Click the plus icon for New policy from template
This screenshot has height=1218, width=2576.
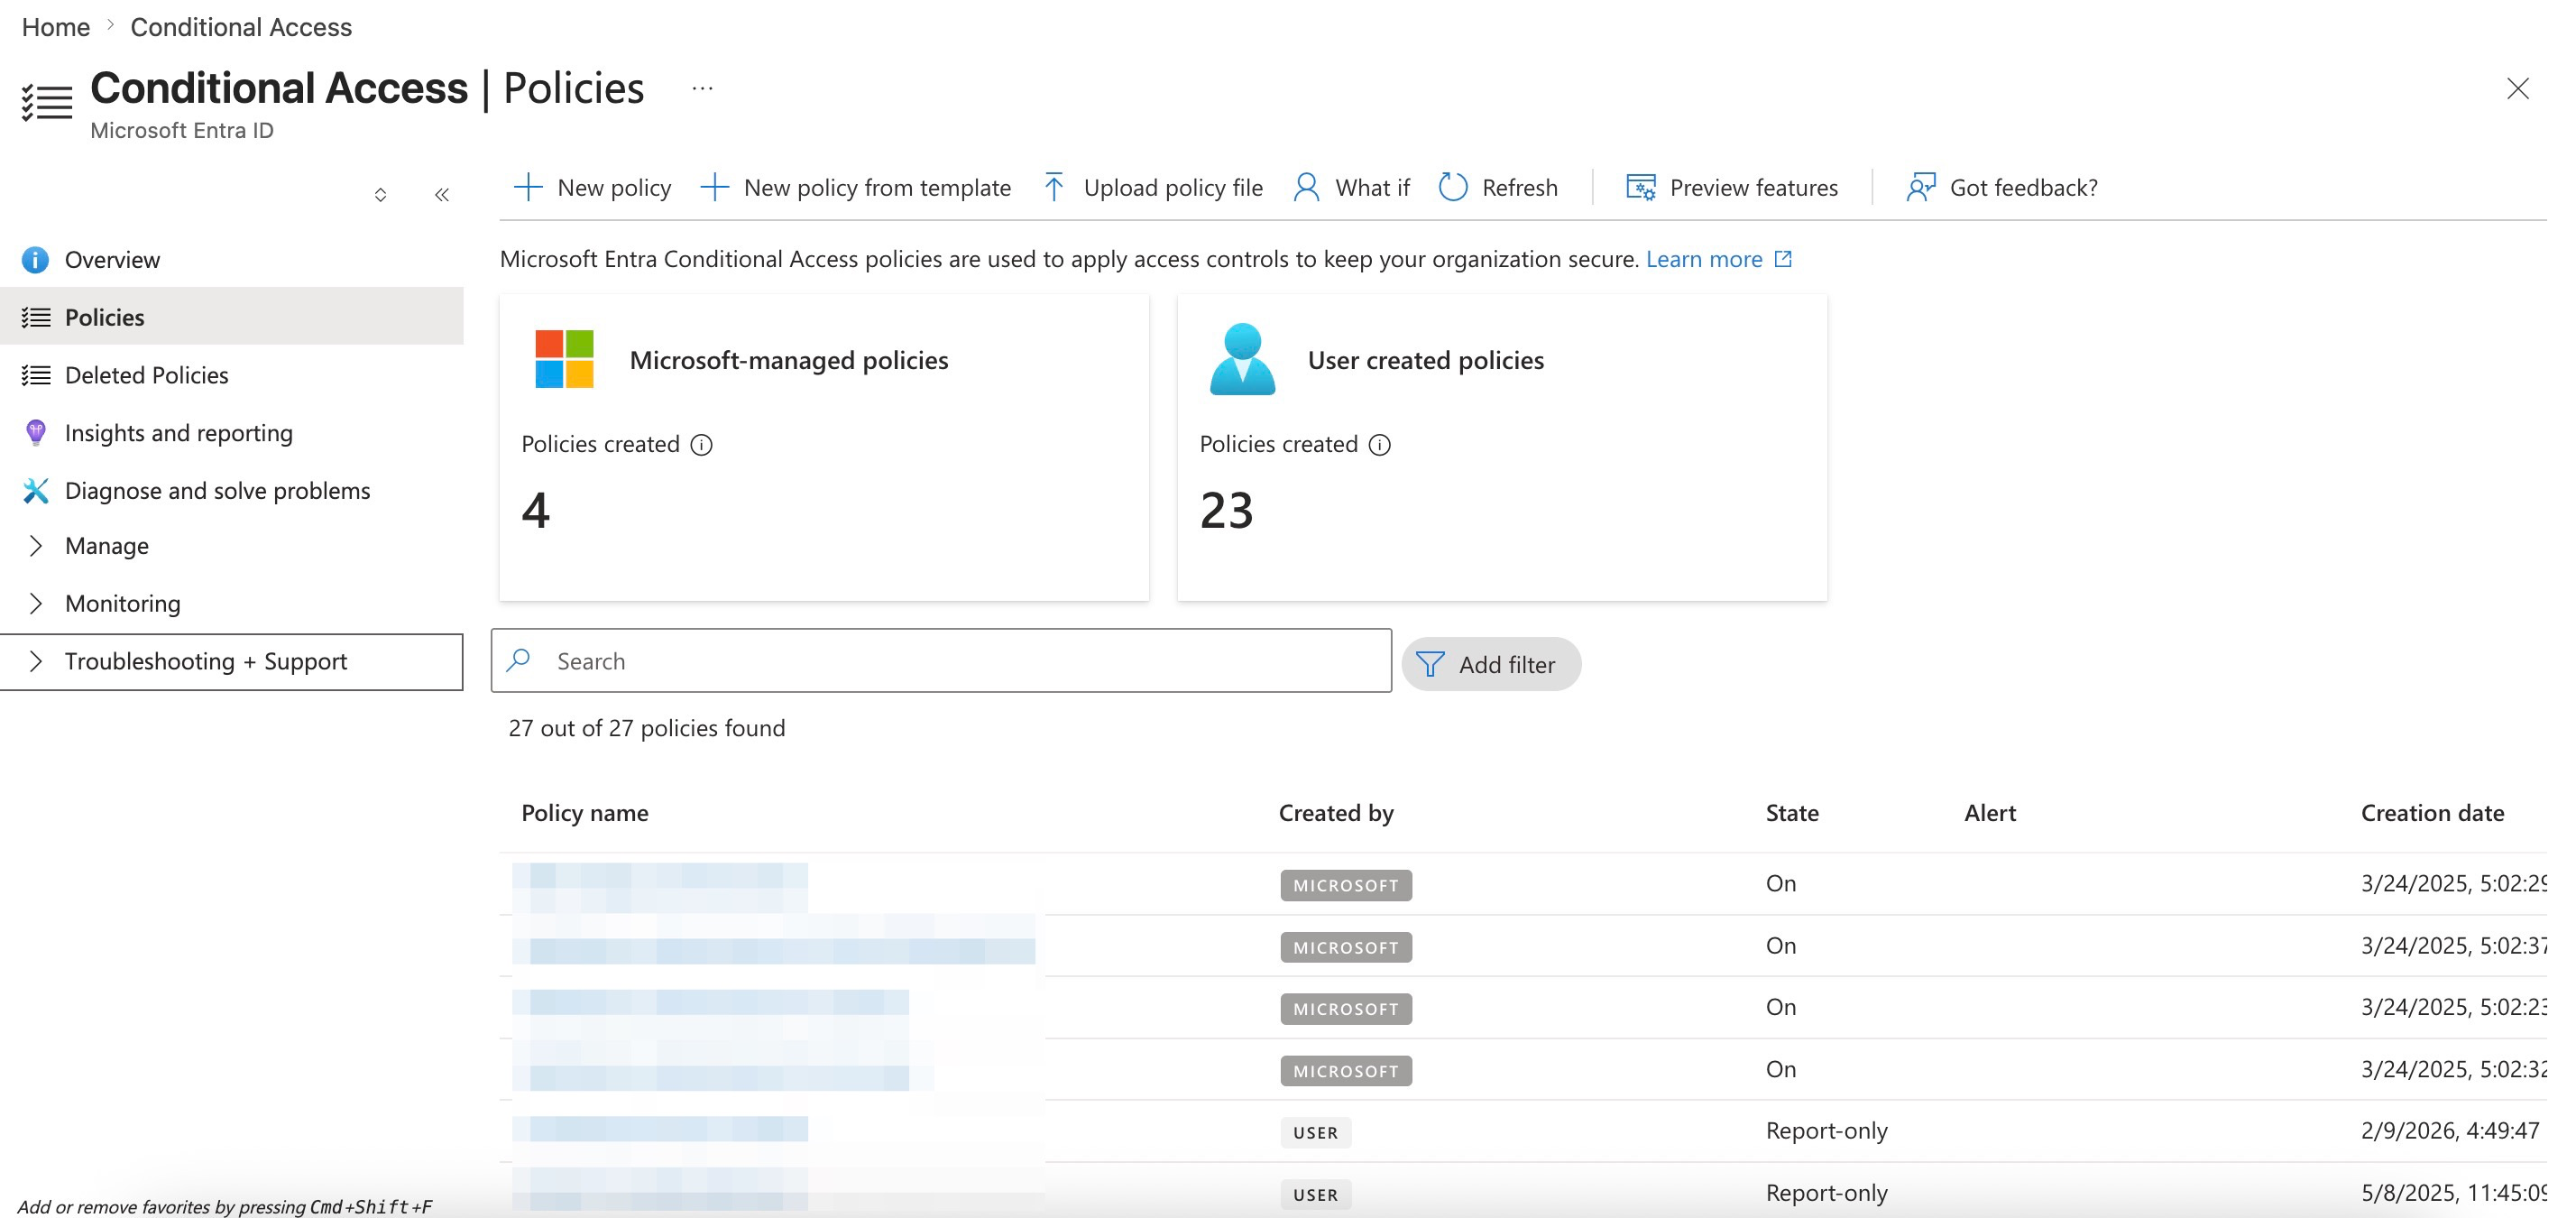click(x=714, y=187)
